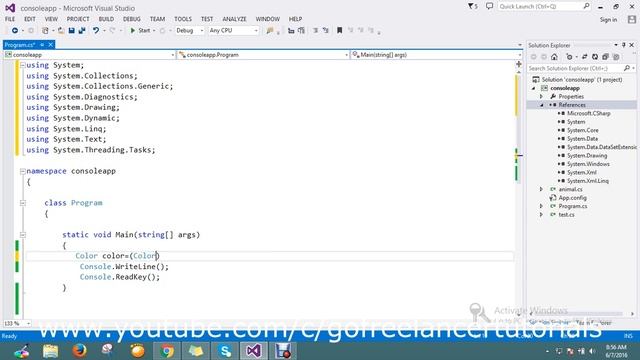Open the Main(string[] args) member dropdown

pyautogui.click(x=436, y=55)
